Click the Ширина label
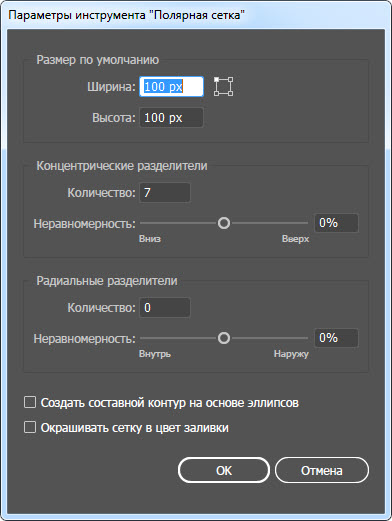This screenshot has width=392, height=521. 111,87
